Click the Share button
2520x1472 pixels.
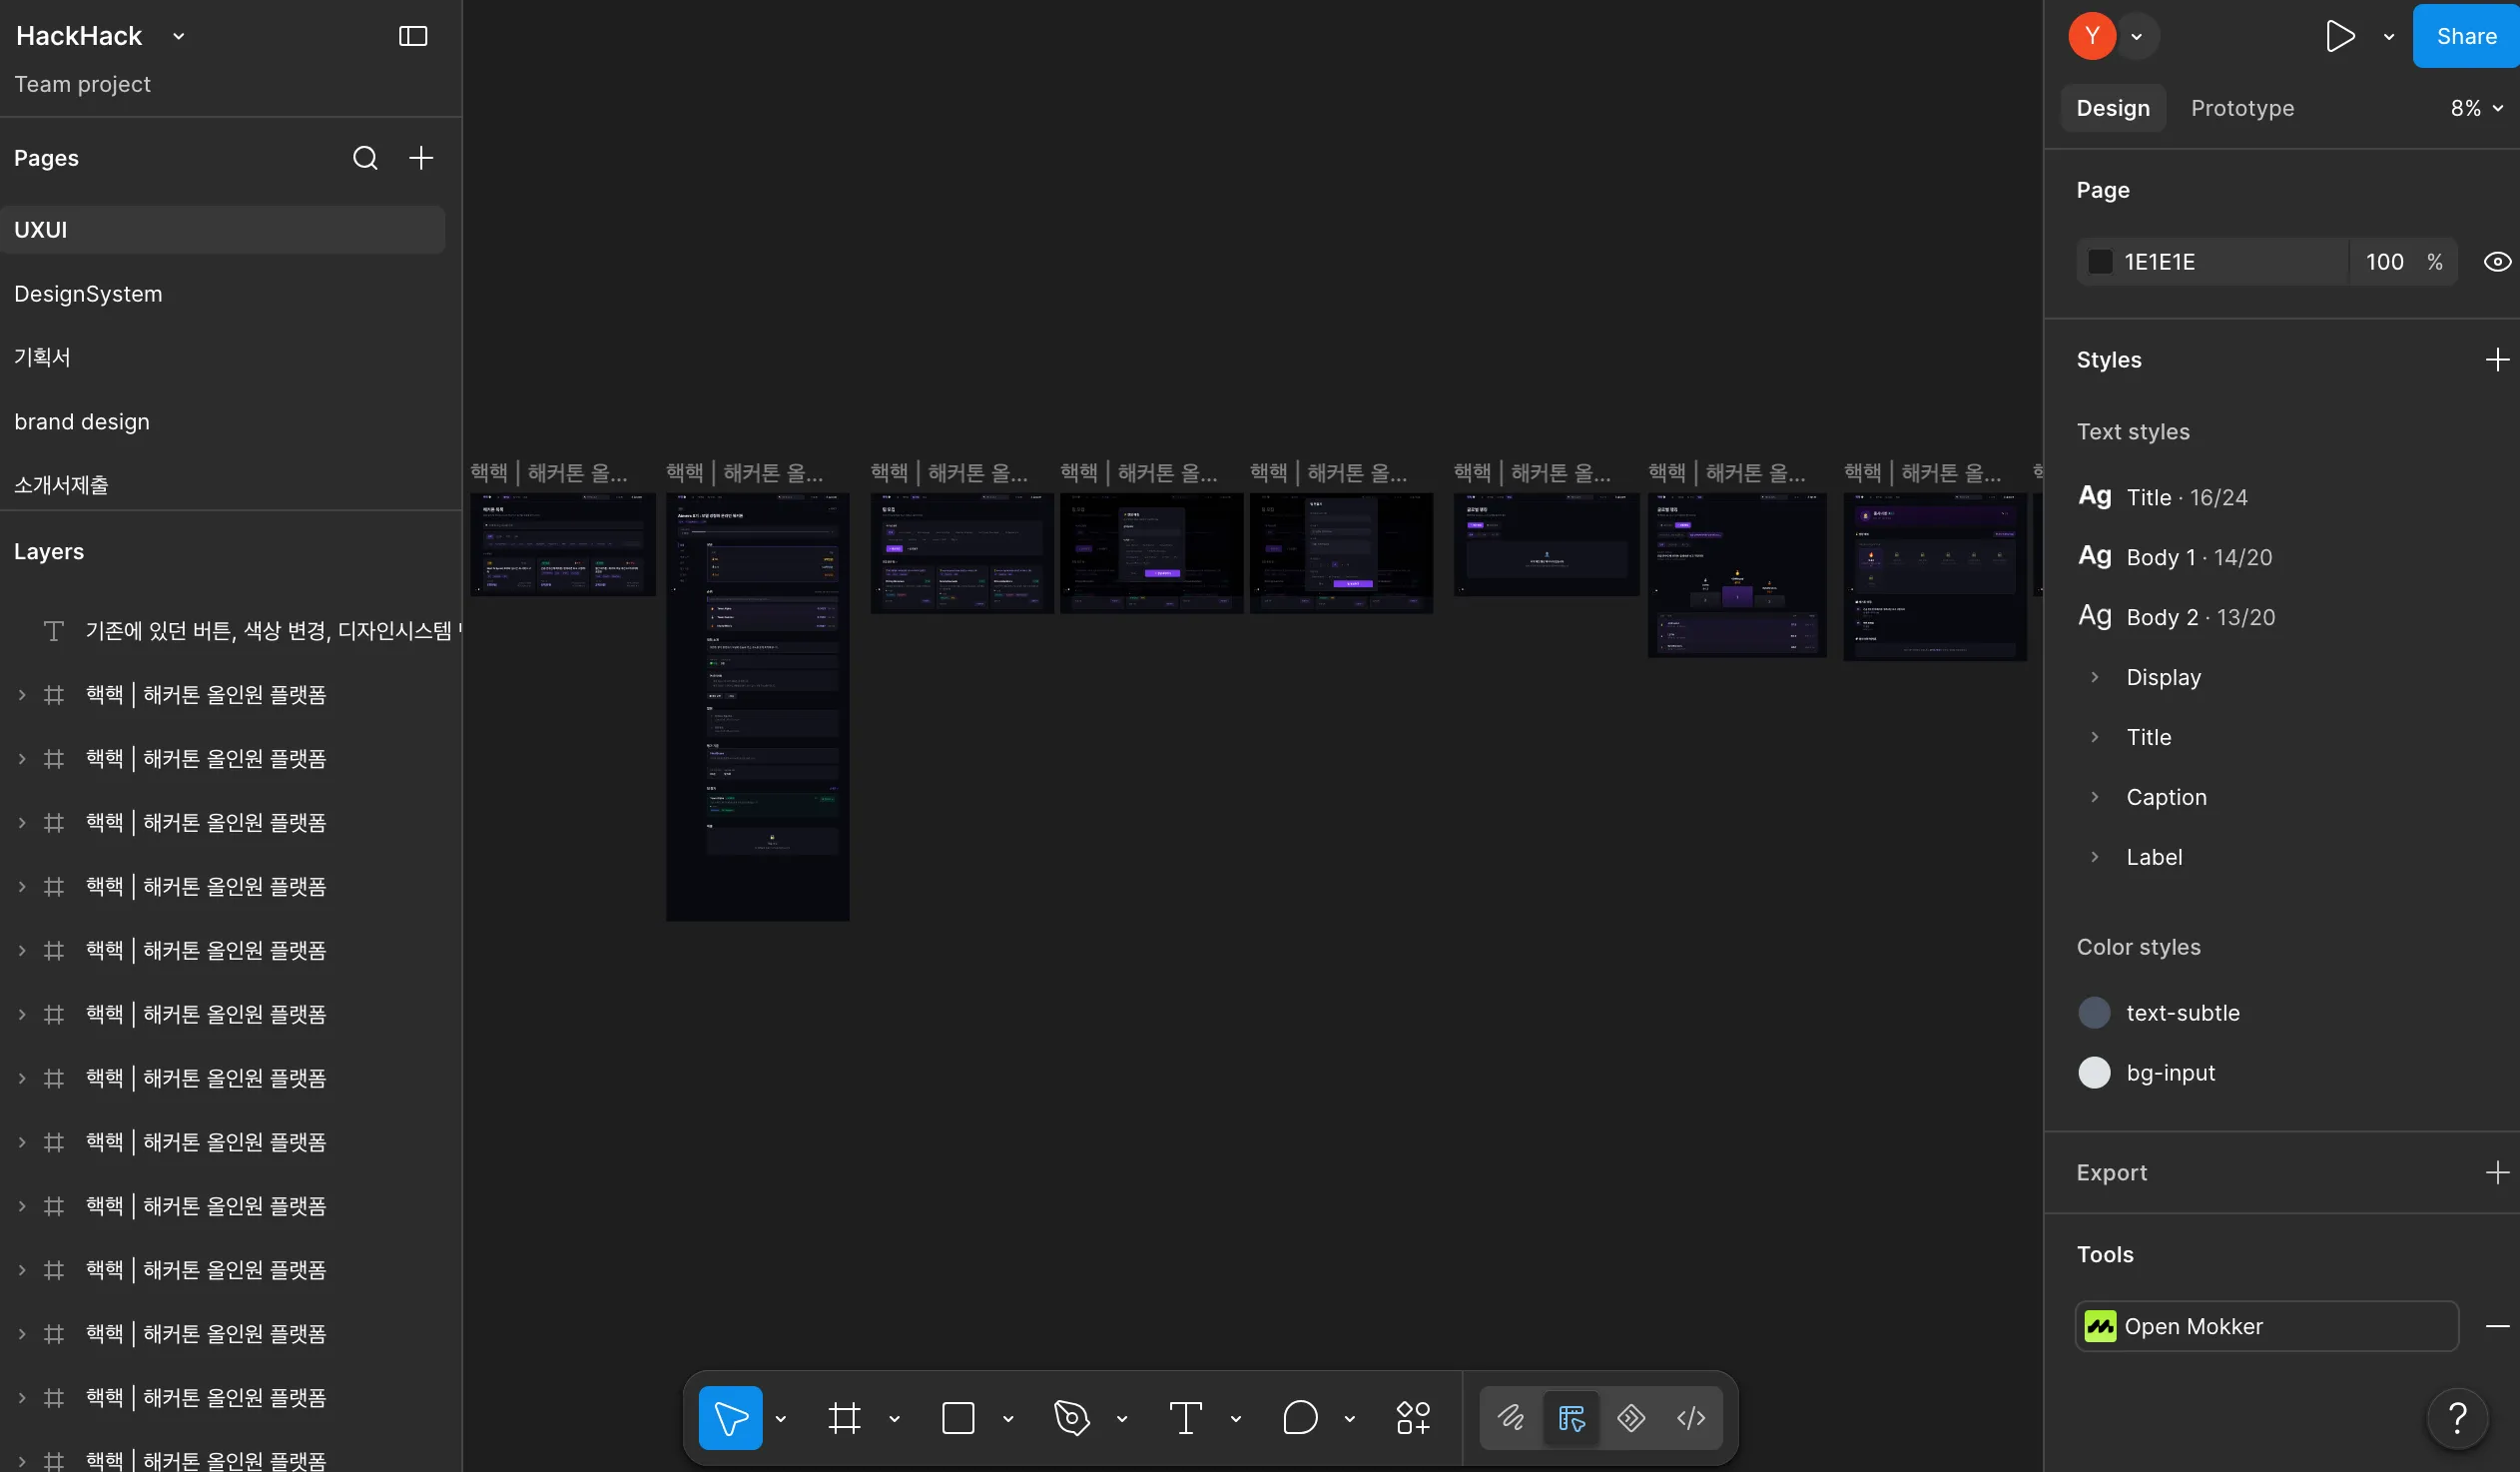2466,36
